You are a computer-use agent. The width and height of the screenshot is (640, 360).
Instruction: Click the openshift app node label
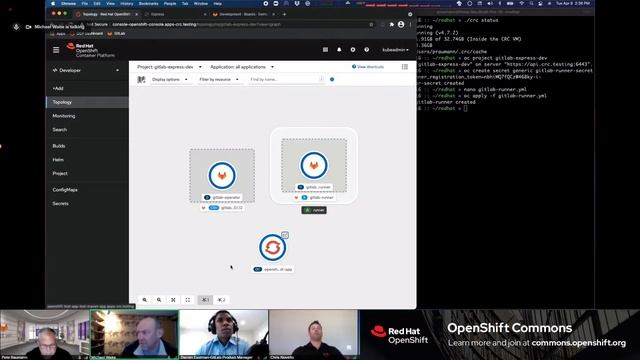pos(273,269)
